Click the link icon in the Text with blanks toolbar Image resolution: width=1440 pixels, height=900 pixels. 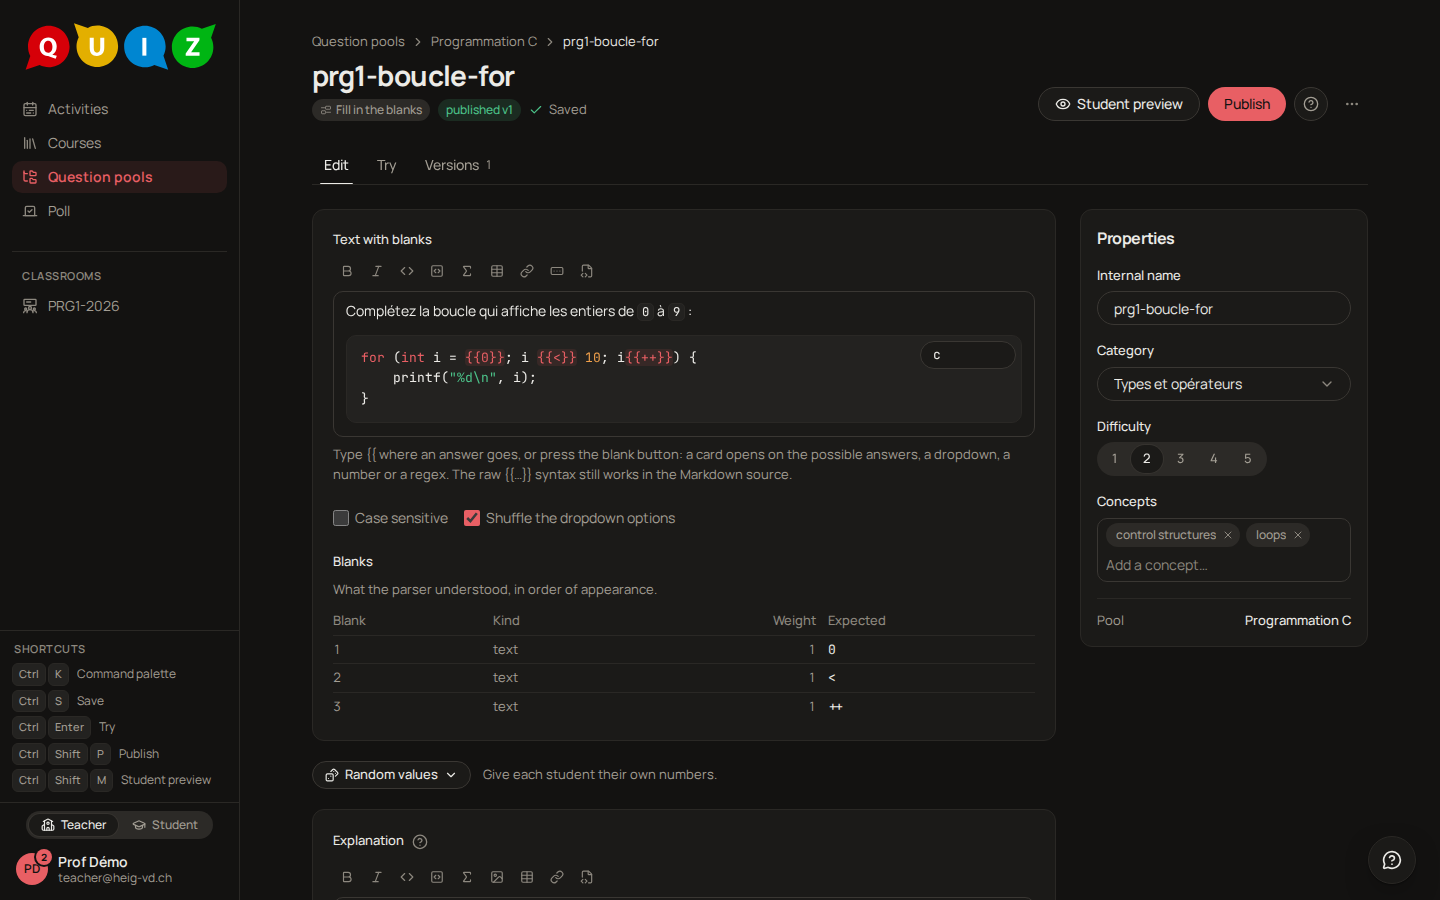[x=527, y=271]
